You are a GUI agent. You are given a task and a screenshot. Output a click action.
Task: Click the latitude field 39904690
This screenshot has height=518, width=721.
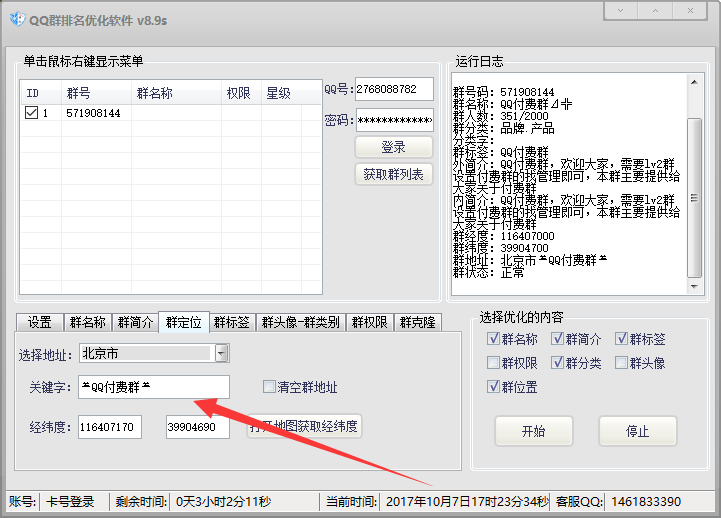click(x=198, y=427)
